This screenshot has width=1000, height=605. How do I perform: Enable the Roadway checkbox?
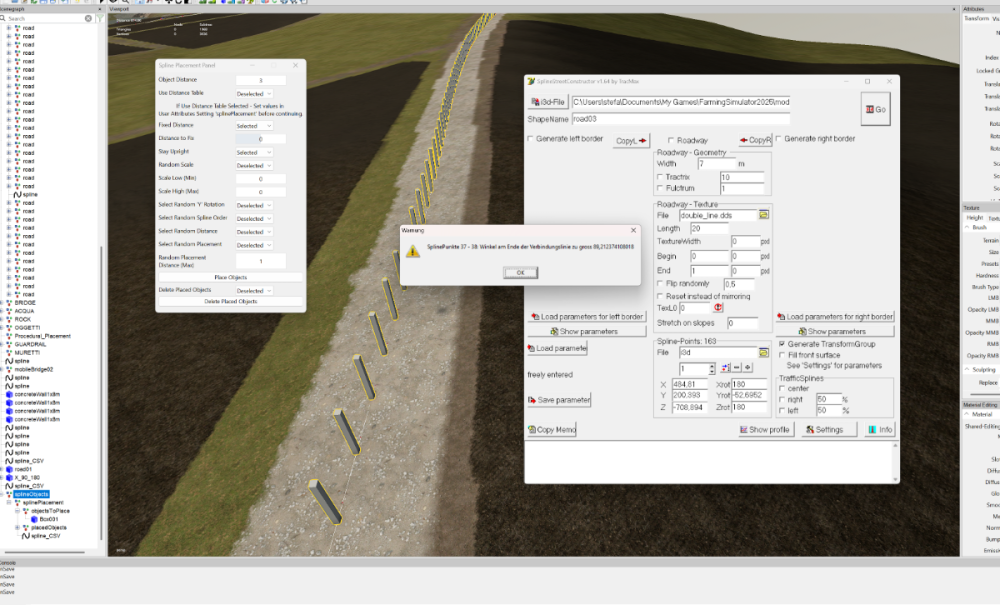tap(671, 139)
